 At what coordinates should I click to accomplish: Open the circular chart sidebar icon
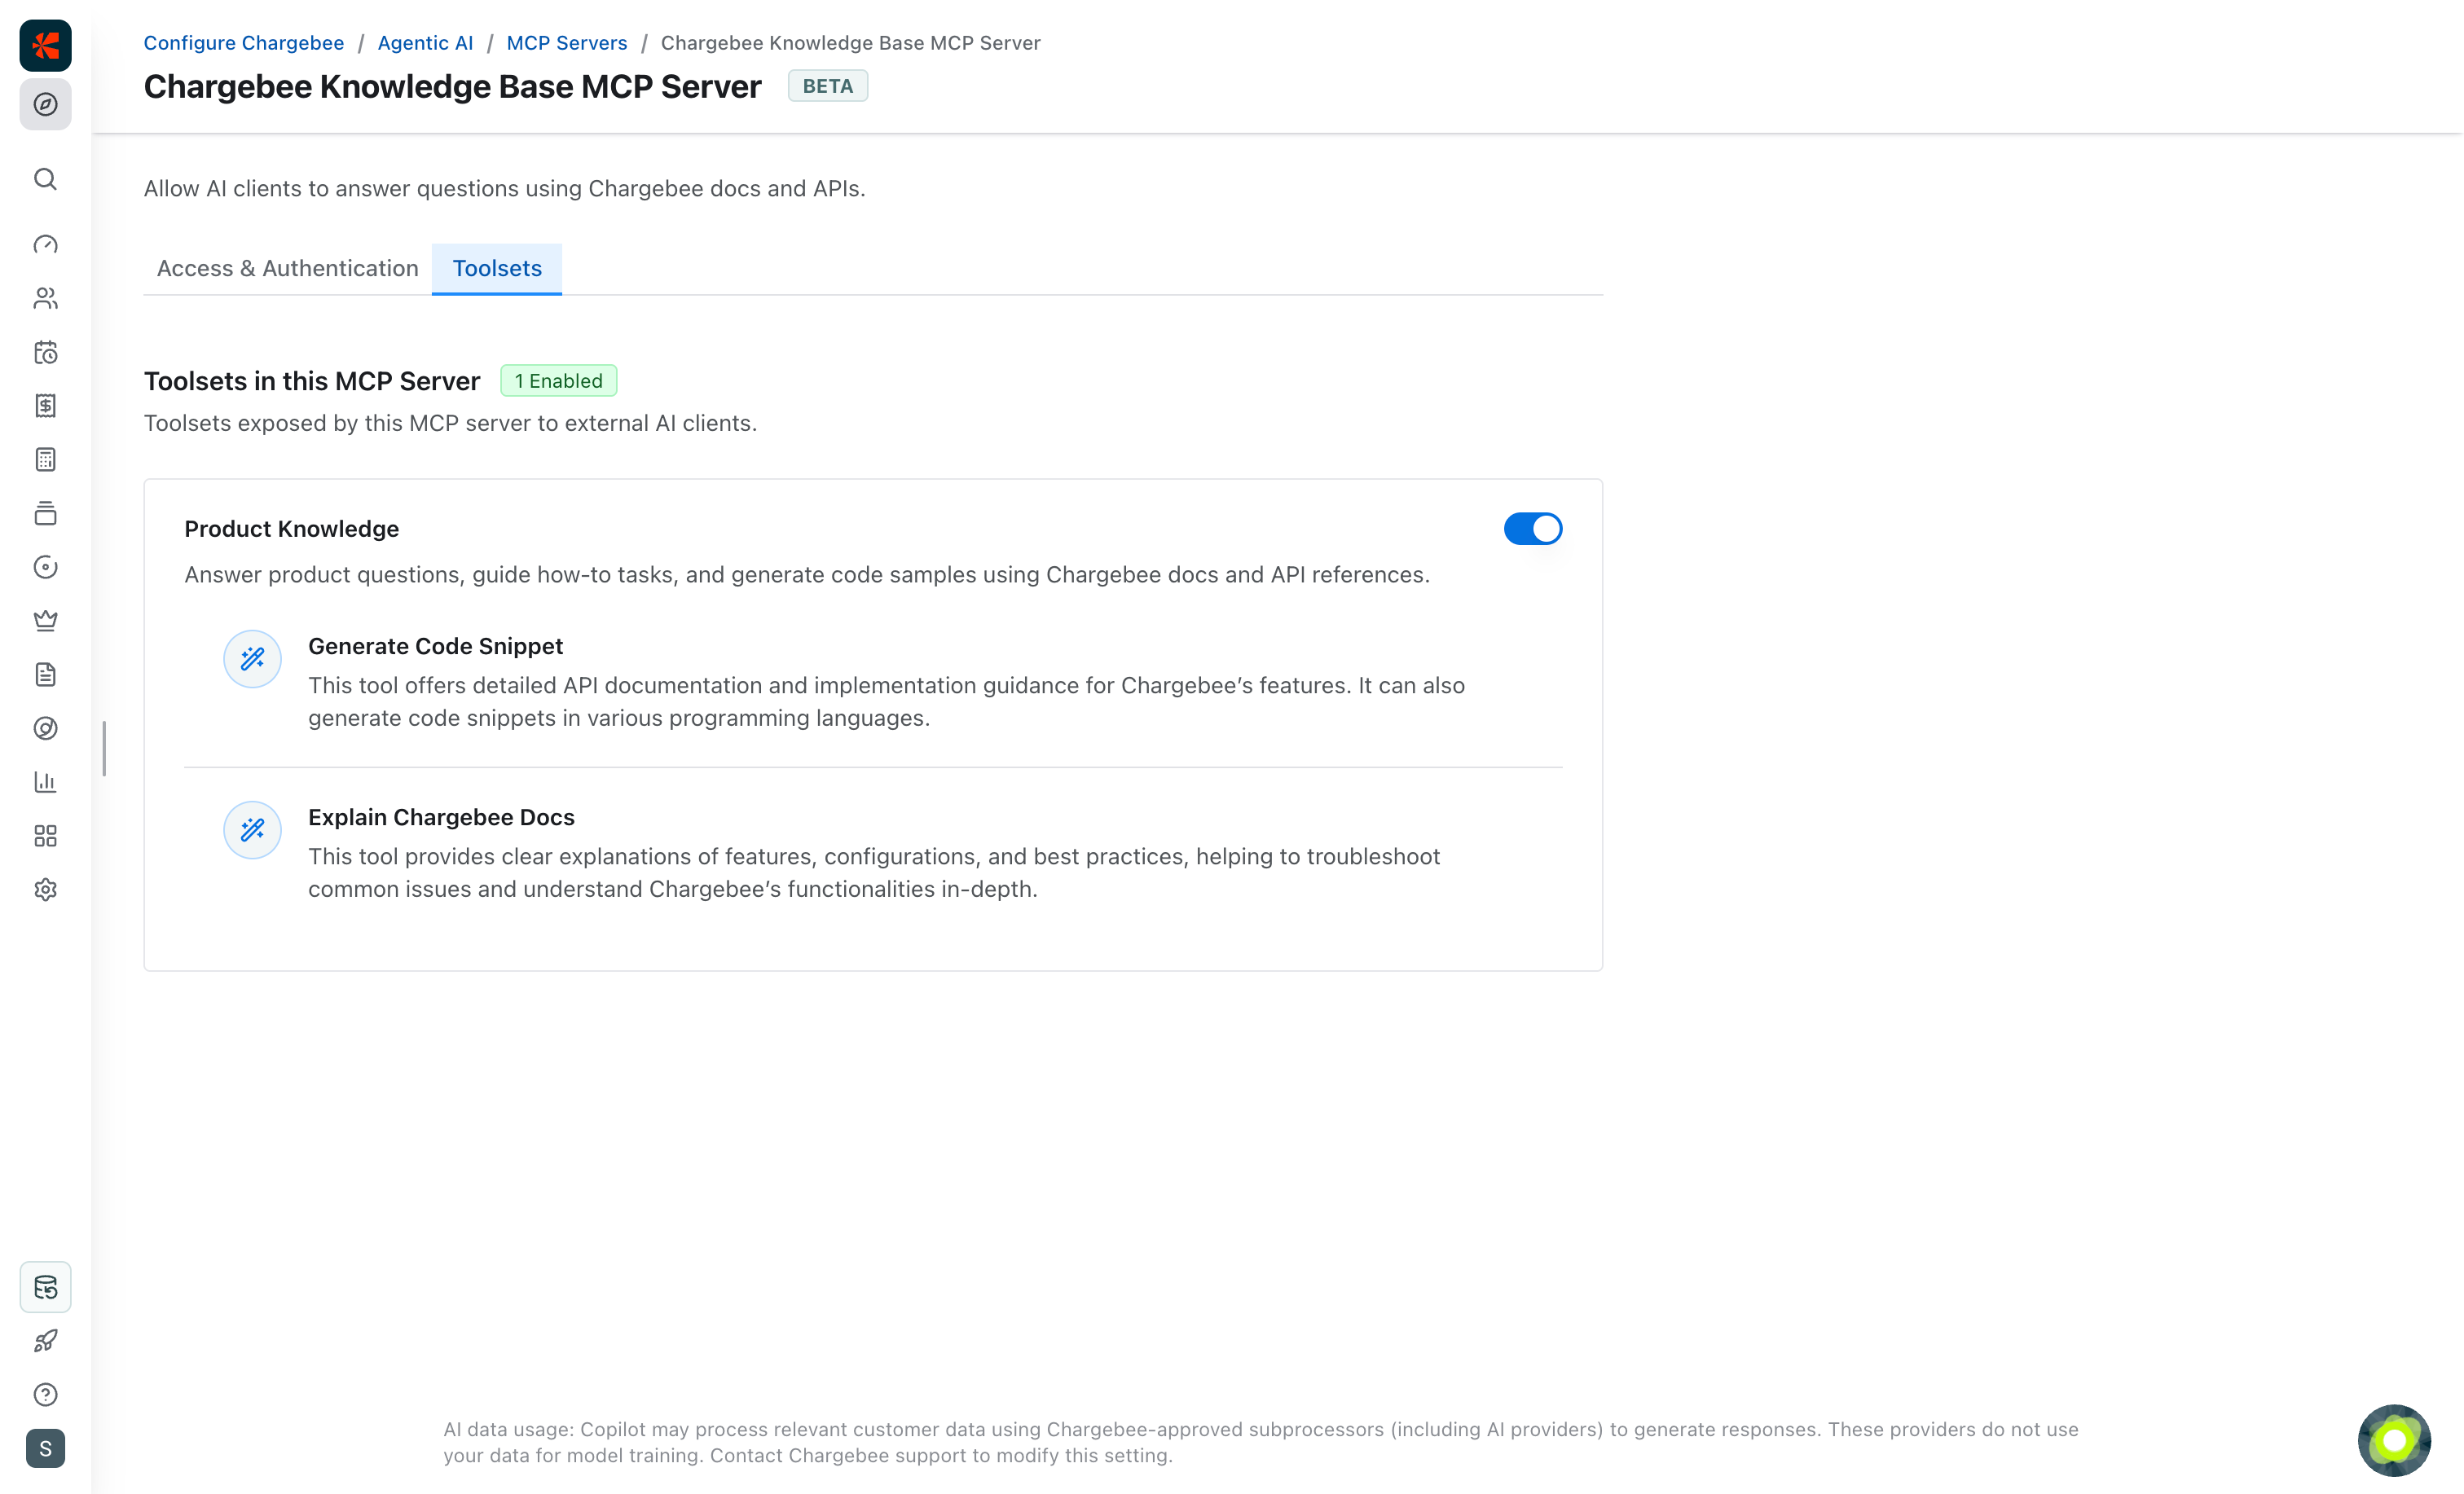point(45,728)
